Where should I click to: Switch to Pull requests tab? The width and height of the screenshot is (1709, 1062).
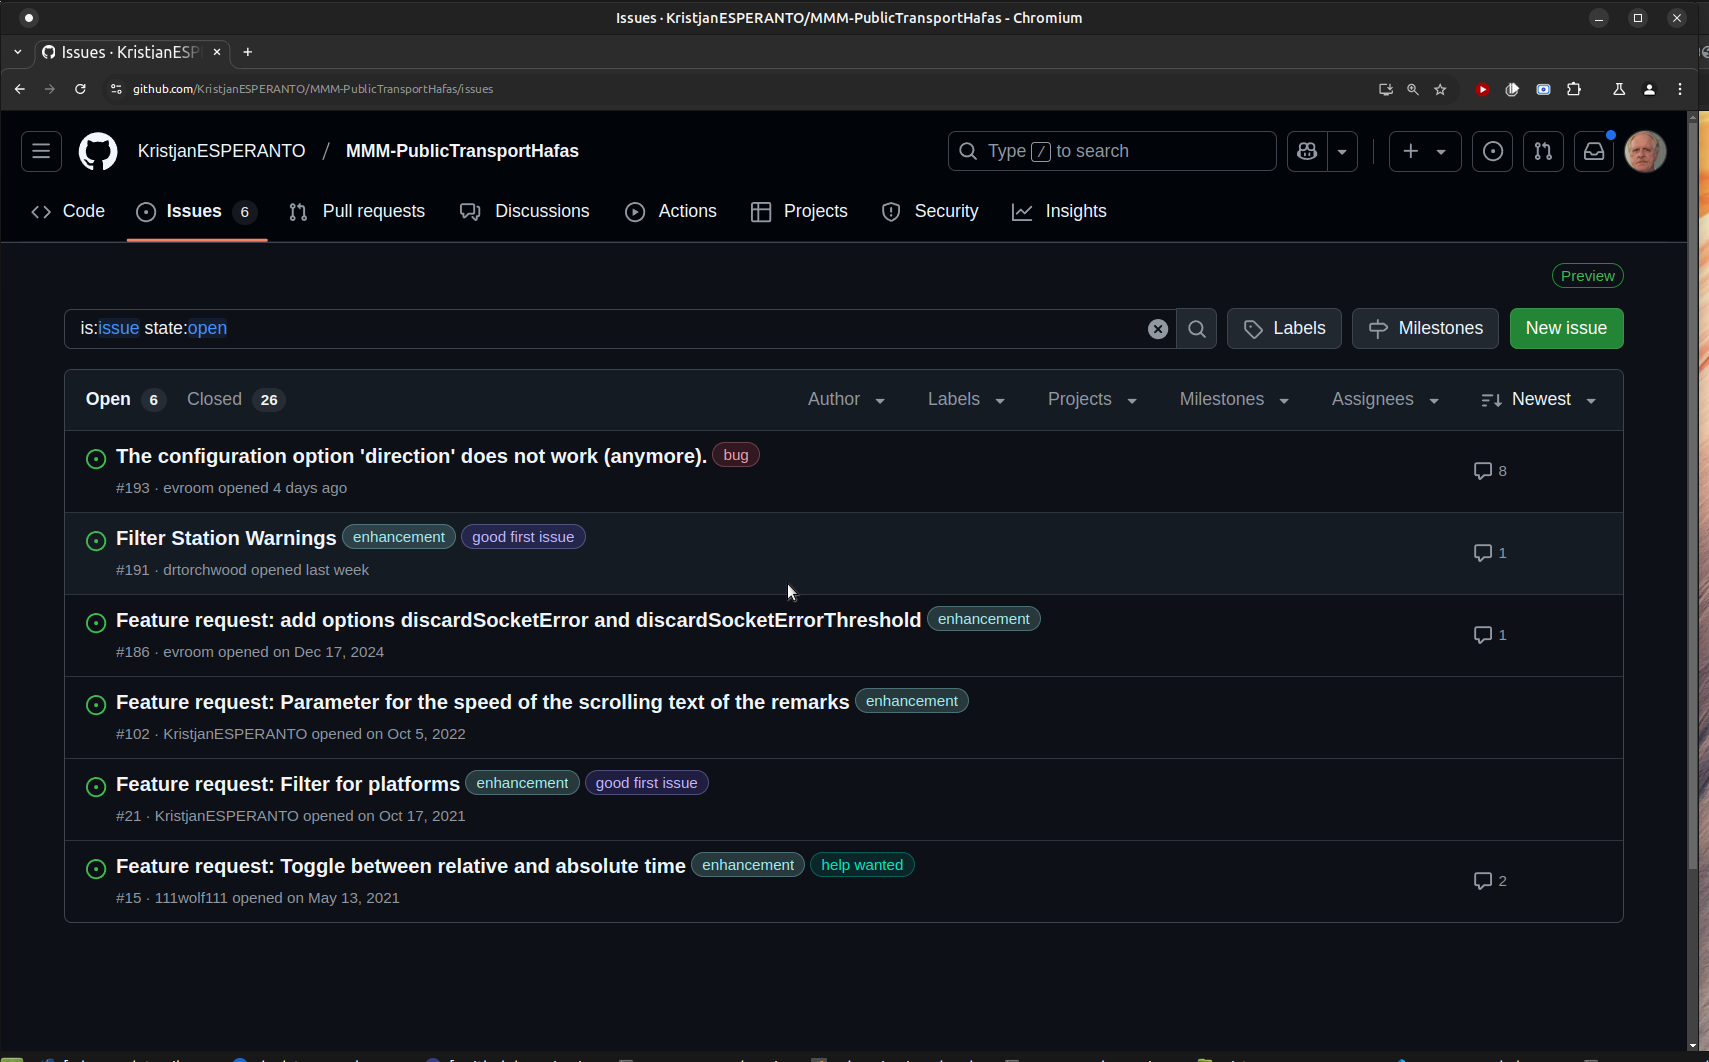click(357, 211)
